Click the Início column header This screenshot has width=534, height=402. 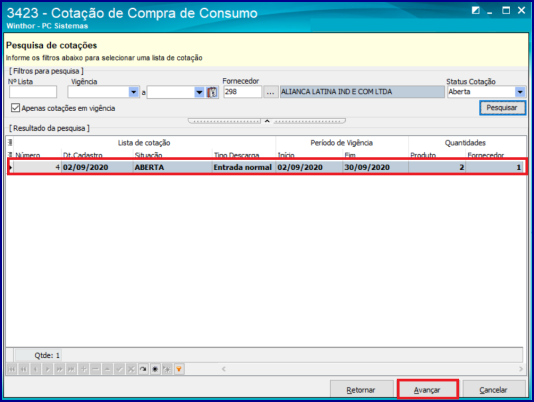click(309, 155)
